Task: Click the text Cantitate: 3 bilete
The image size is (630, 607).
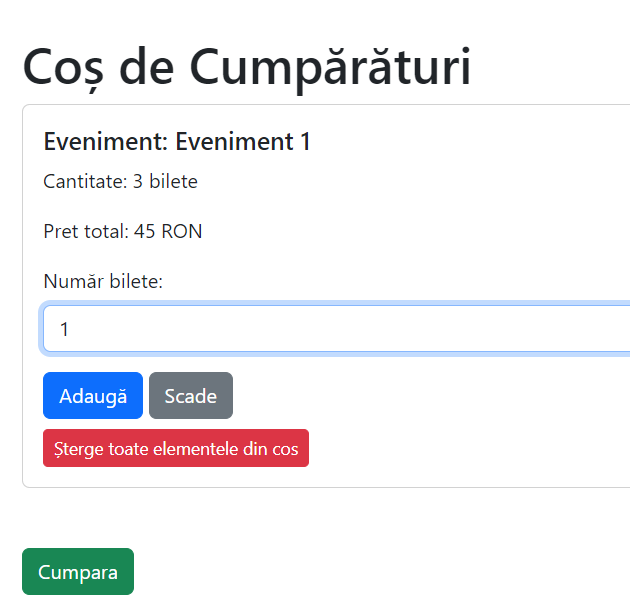Action: pos(121,181)
